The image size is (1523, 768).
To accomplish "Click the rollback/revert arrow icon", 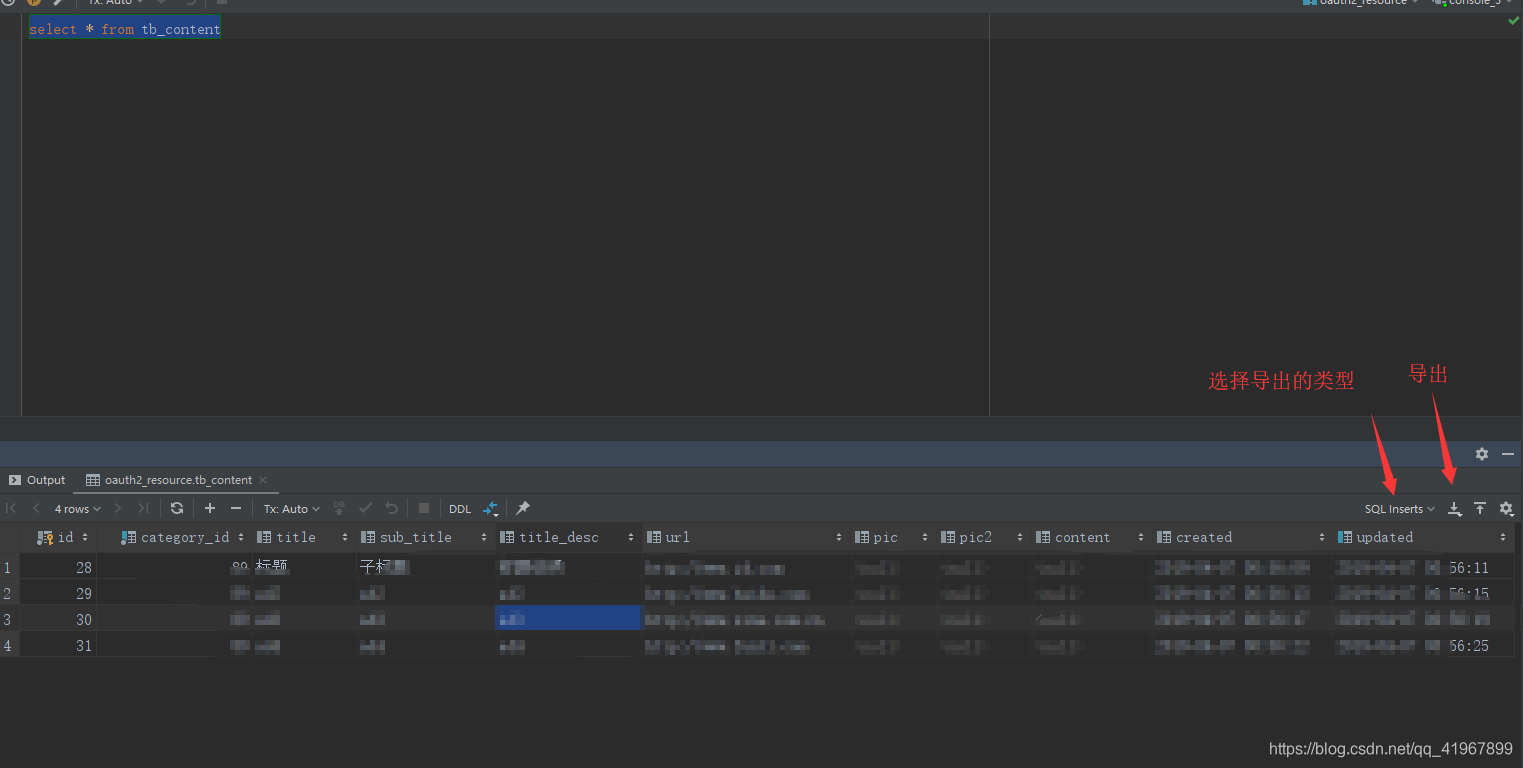I will (392, 509).
